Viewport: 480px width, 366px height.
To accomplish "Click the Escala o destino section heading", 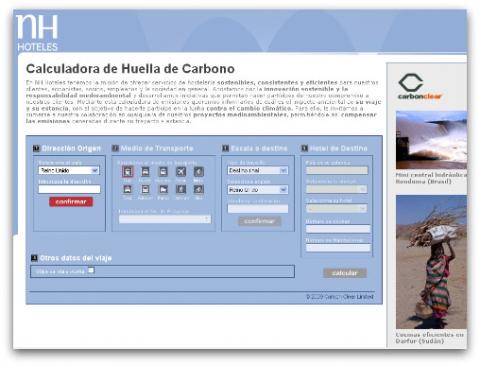I will [259, 148].
